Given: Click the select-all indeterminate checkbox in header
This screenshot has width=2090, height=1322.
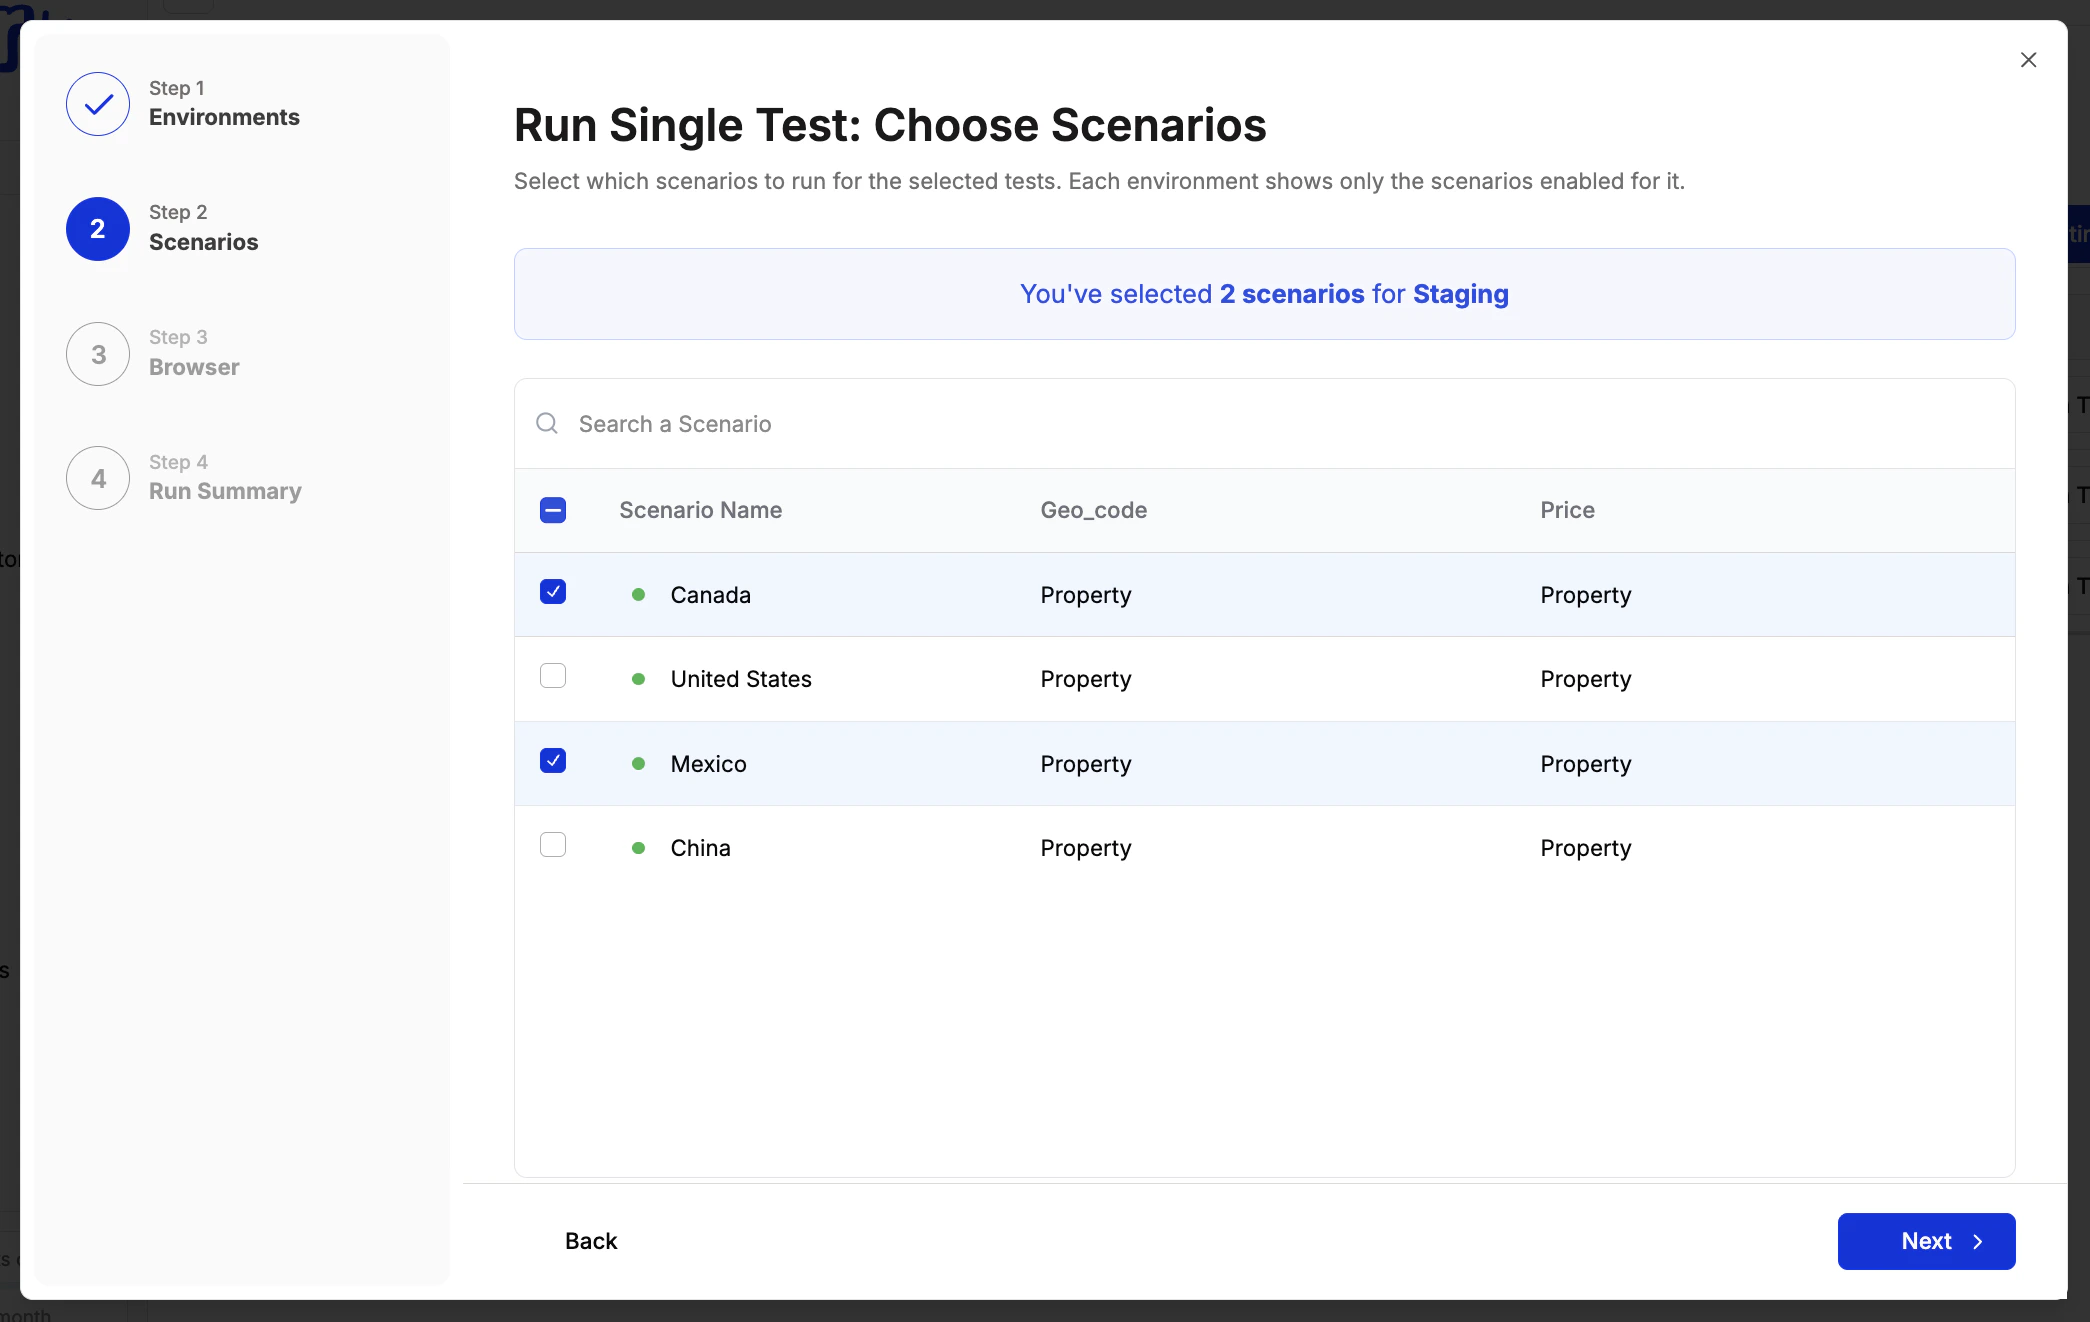Looking at the screenshot, I should 553,510.
